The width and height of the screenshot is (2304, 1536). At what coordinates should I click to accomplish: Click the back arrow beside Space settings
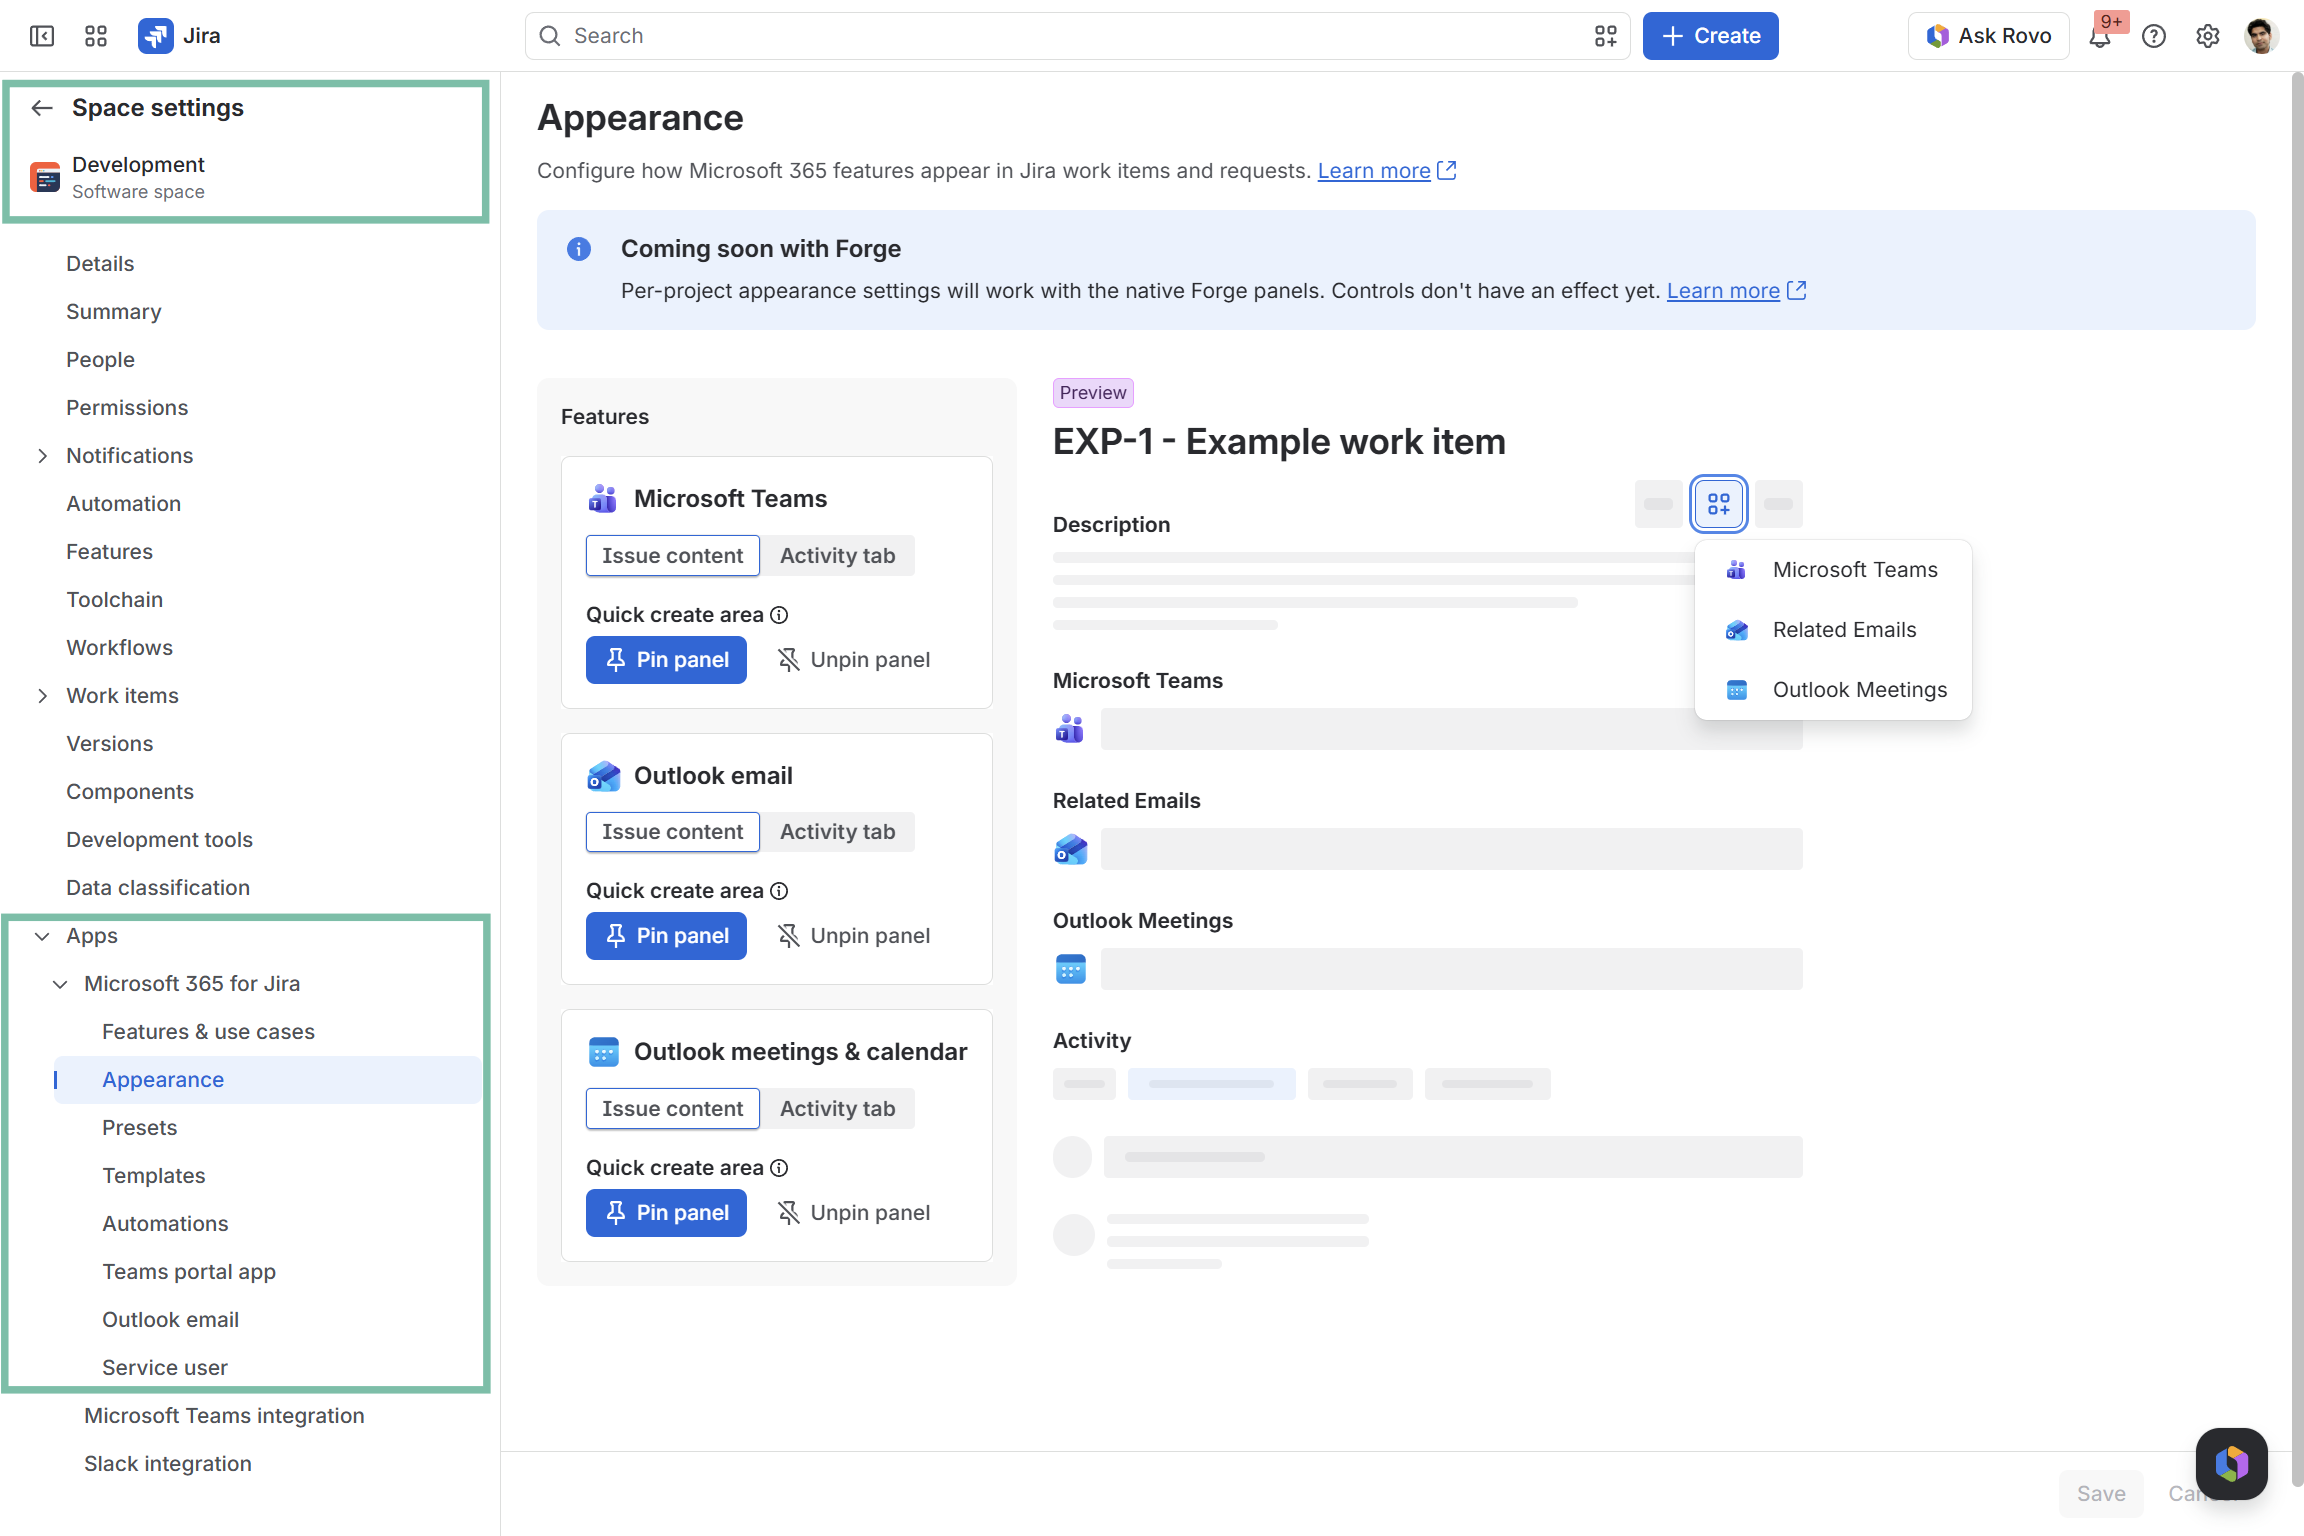[x=42, y=108]
